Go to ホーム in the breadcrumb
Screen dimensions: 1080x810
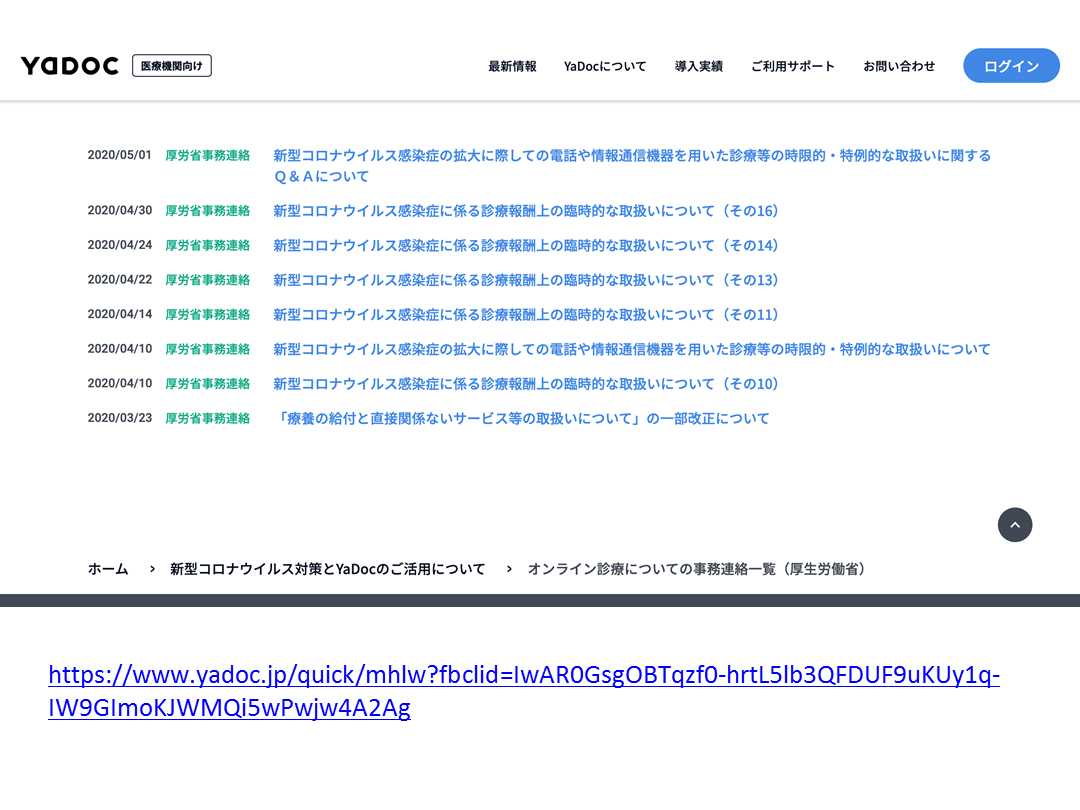point(108,569)
